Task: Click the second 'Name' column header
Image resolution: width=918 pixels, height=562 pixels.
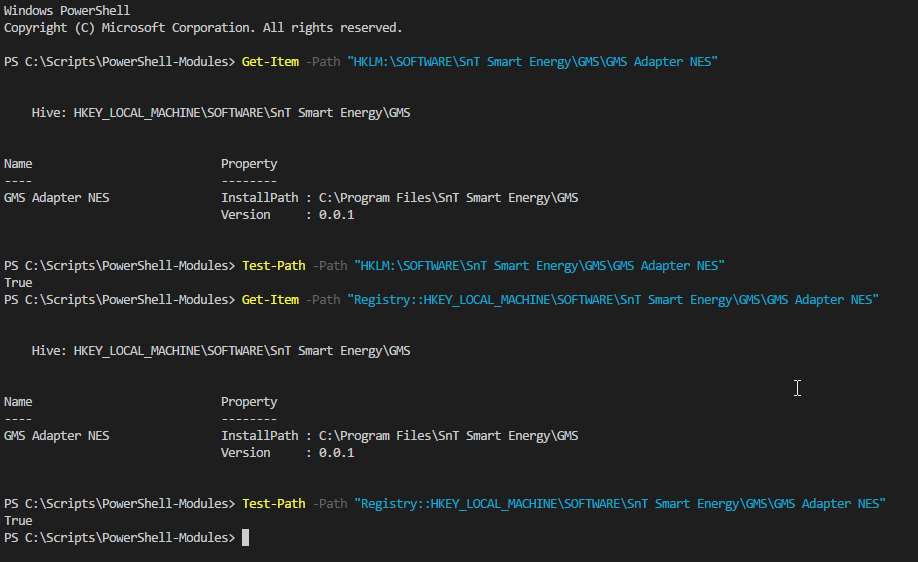Action: click(18, 402)
